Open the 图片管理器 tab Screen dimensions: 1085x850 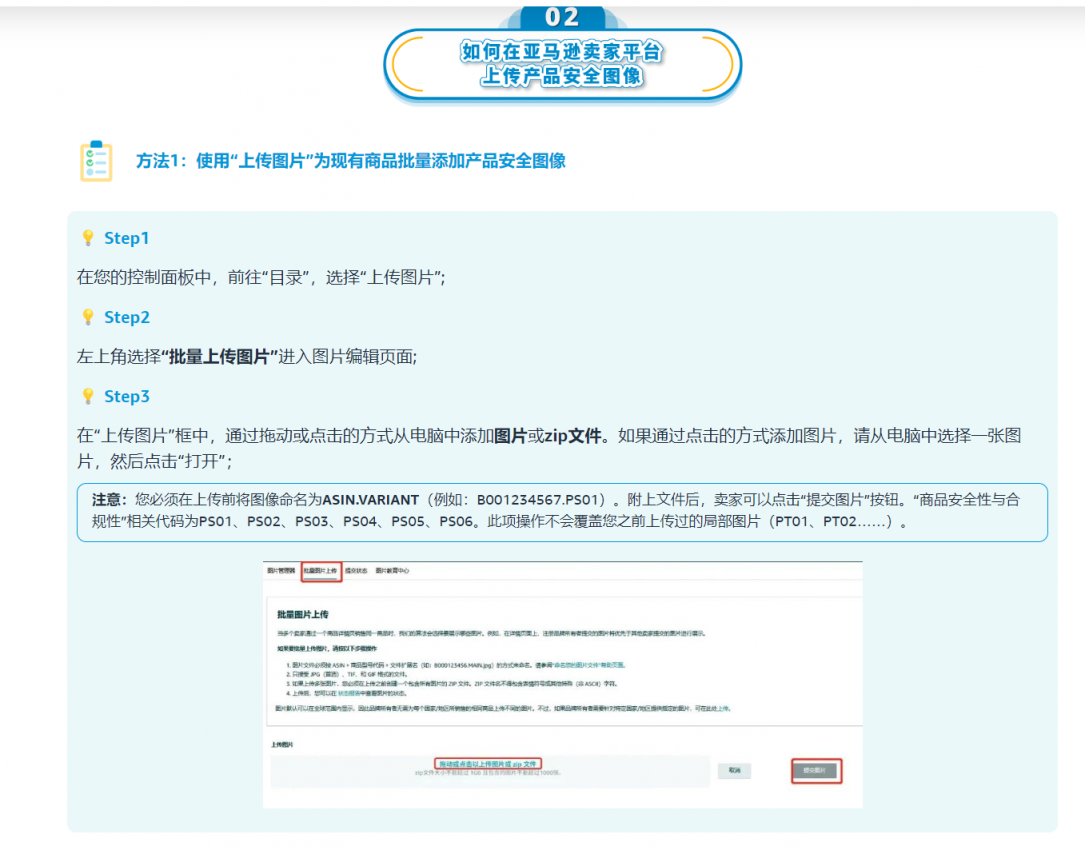(281, 571)
